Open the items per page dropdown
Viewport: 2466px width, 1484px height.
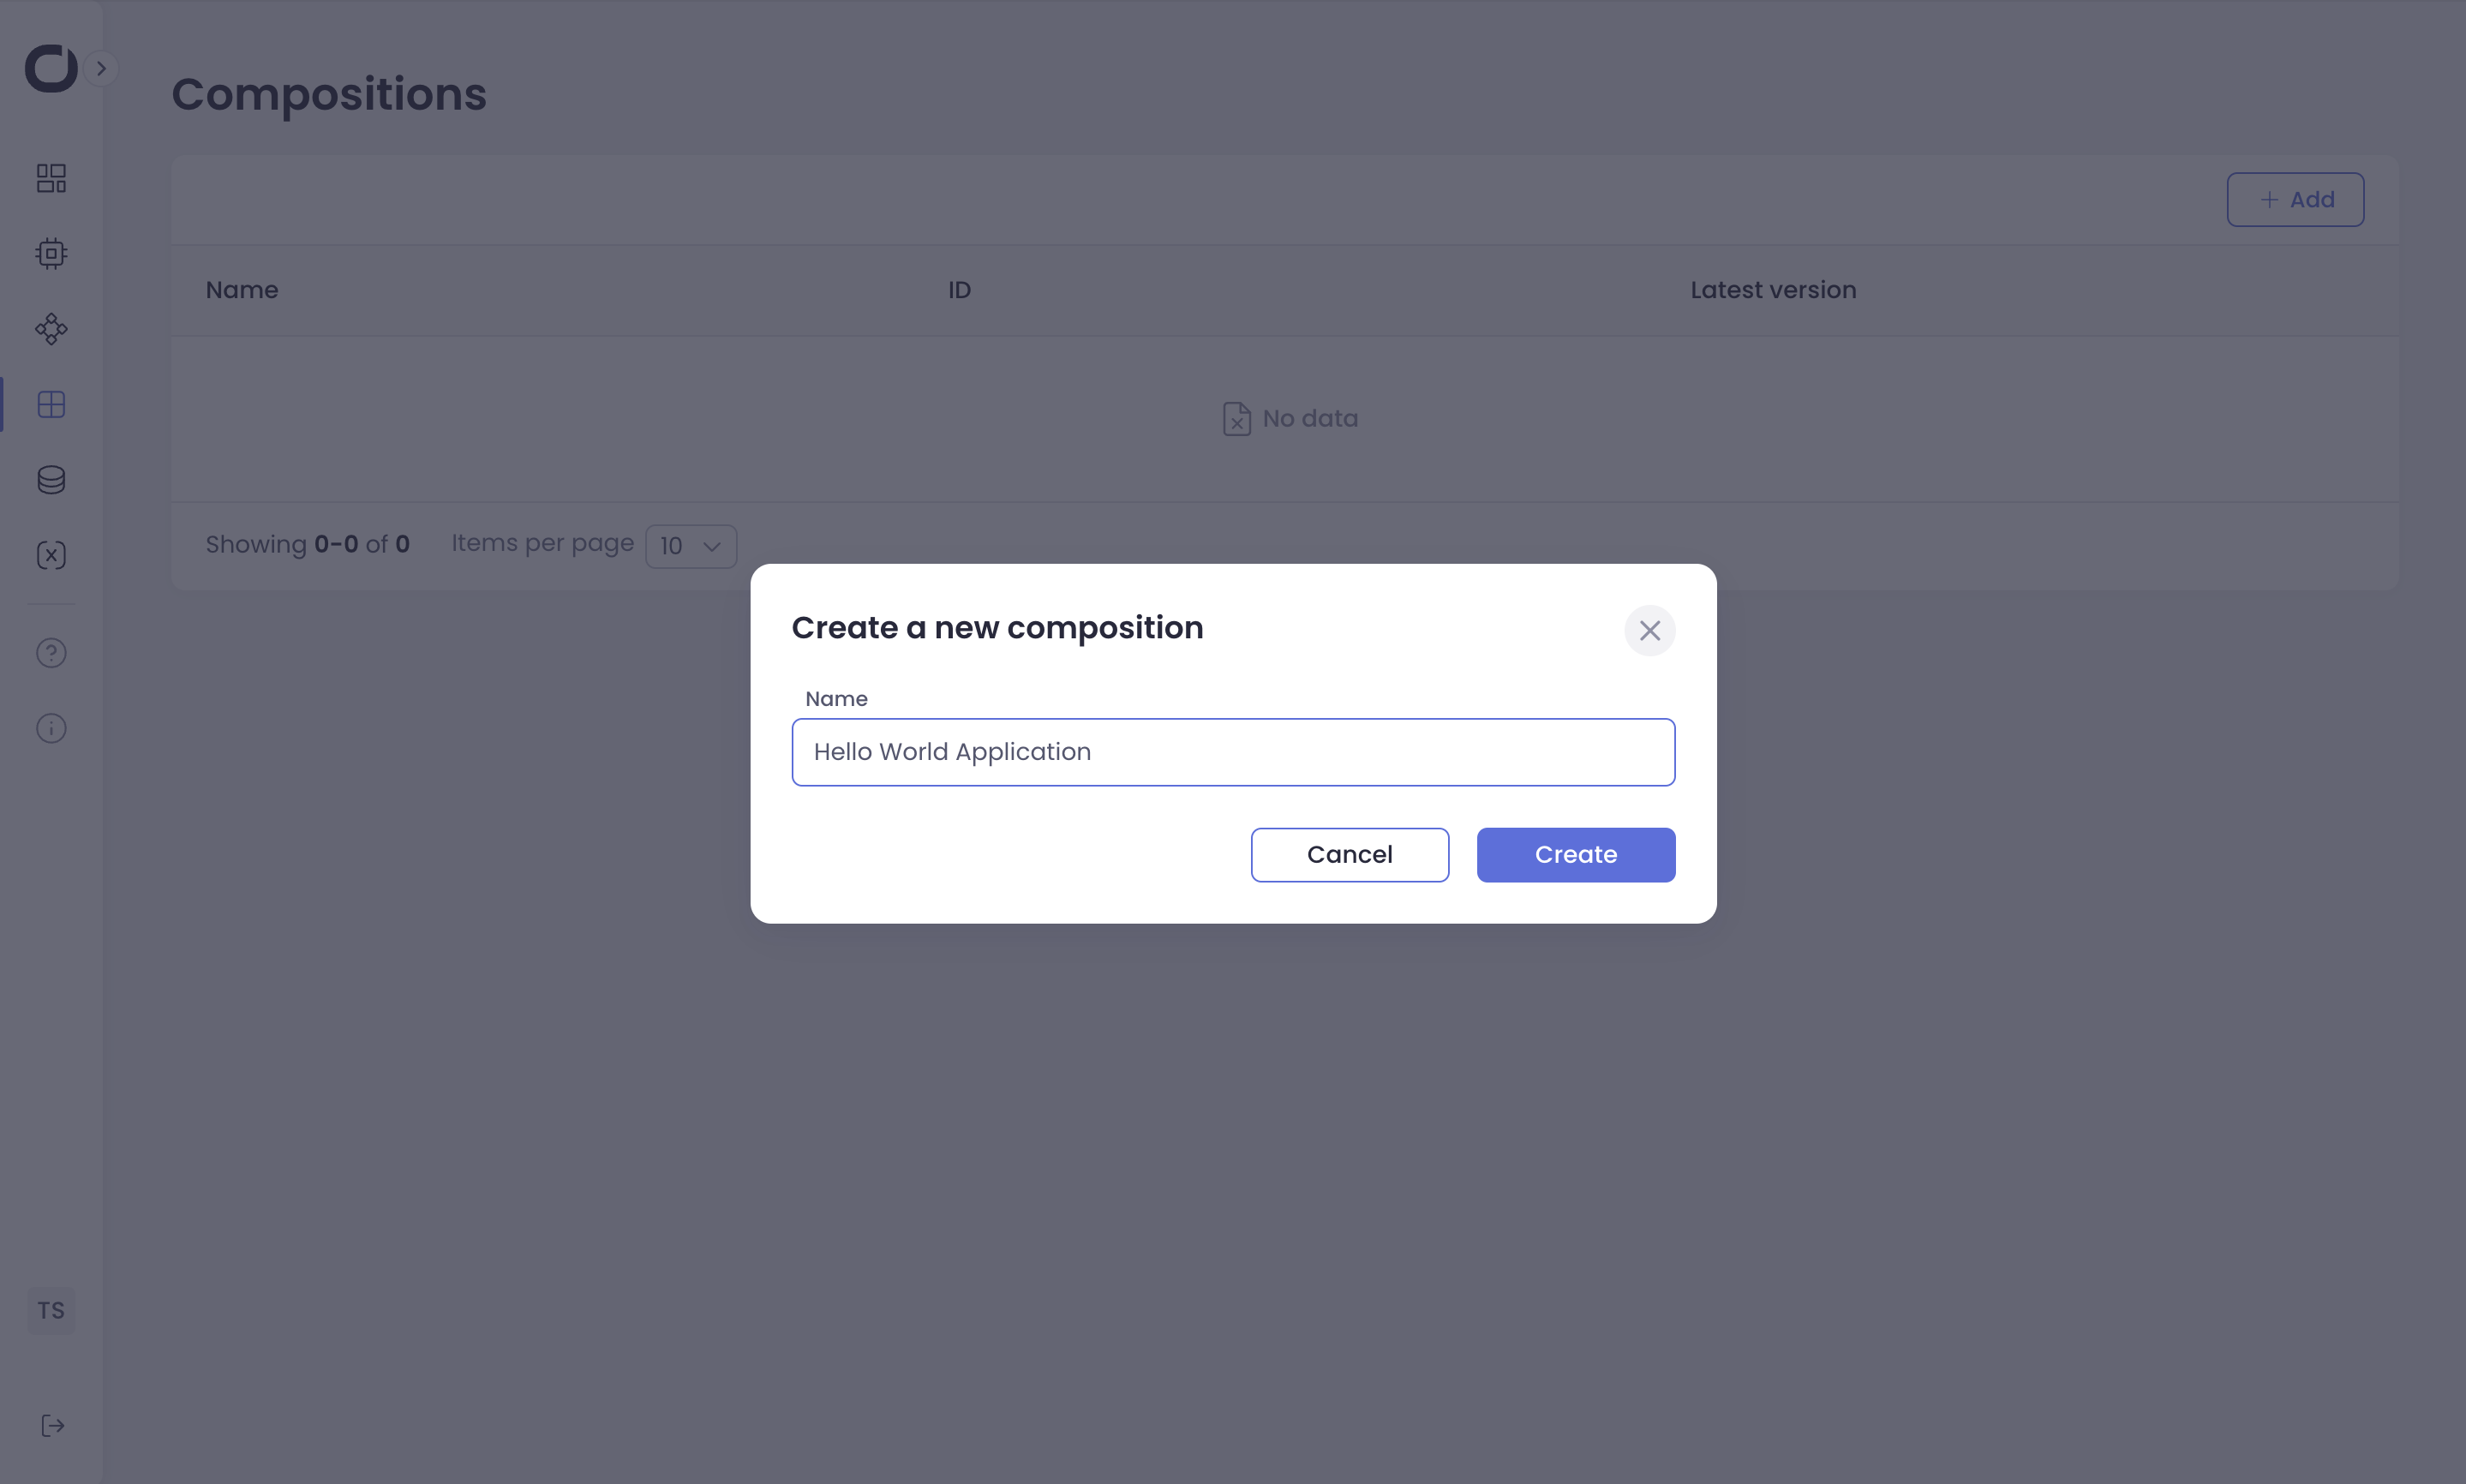coord(691,546)
